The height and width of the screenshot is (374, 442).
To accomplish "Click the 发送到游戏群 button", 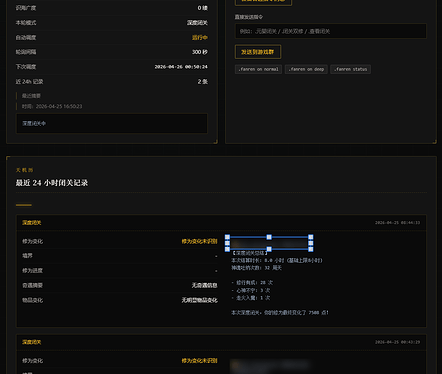I will click(258, 52).
